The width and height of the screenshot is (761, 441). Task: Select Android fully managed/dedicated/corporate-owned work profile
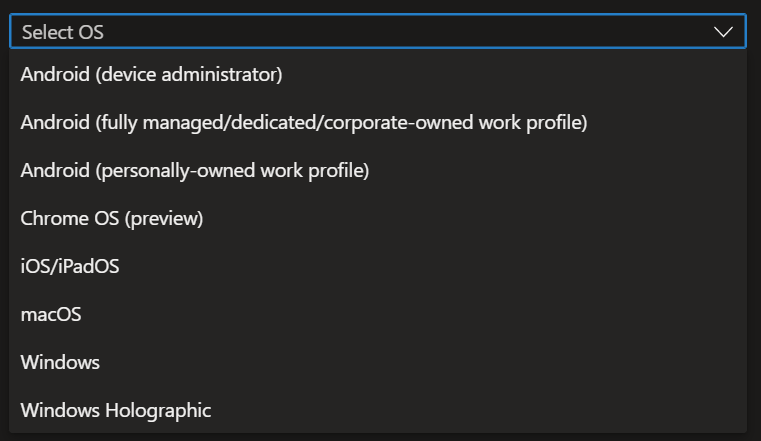(x=303, y=122)
